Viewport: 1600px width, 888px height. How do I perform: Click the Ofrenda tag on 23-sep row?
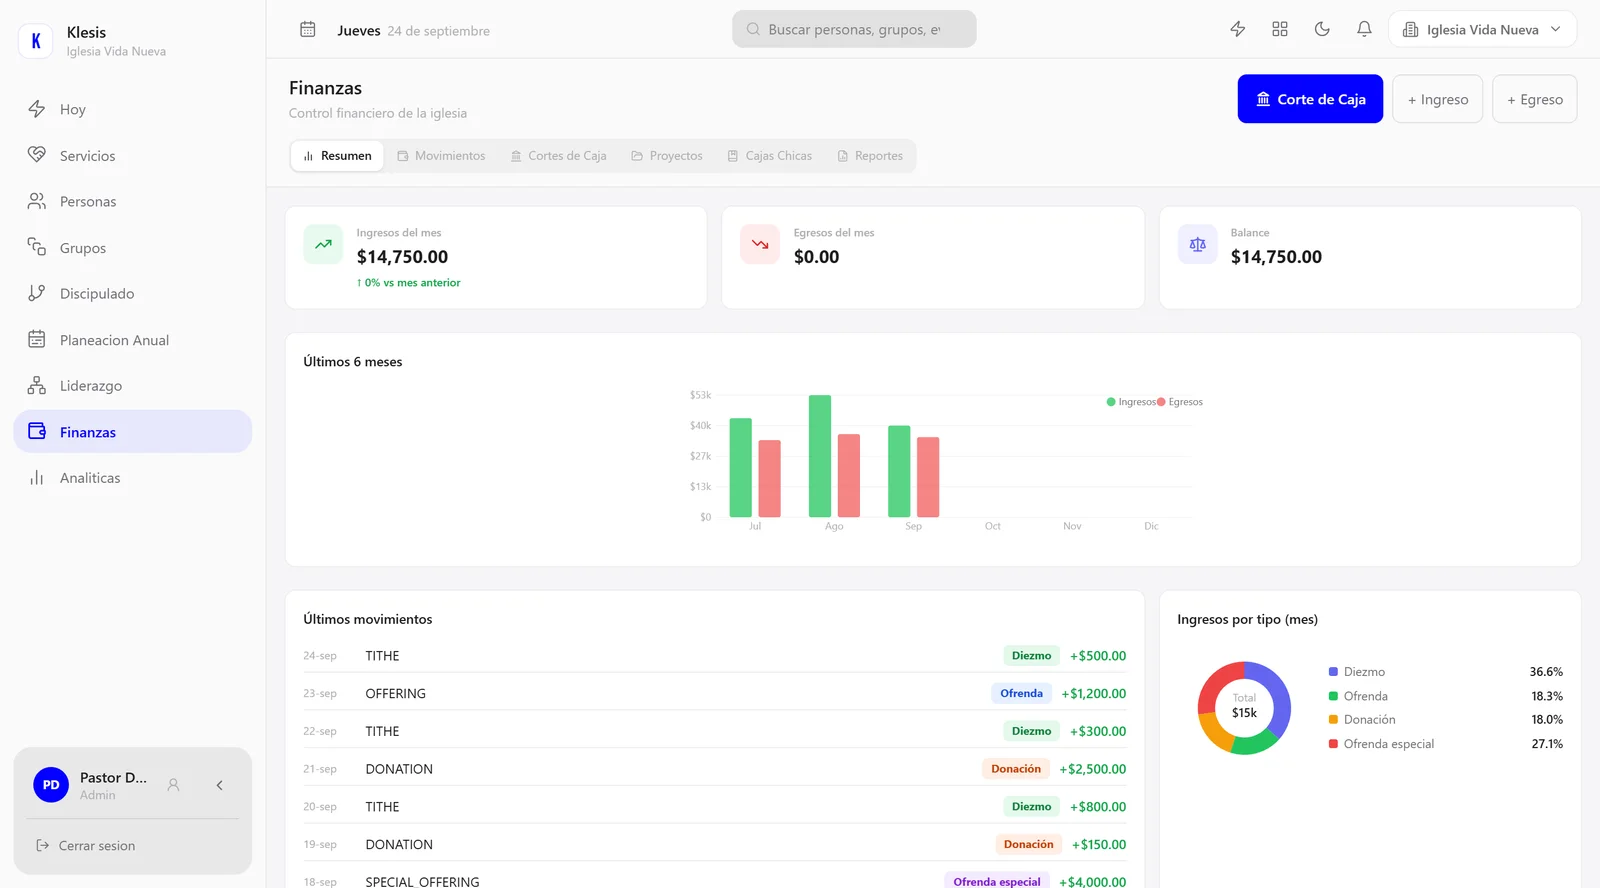[1021, 693]
